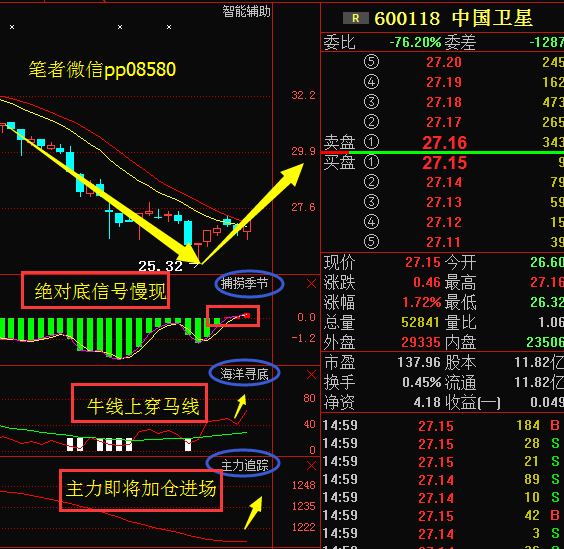This screenshot has height=549, width=564.
Task: Click sell level 5 circled number icon
Action: point(371,62)
